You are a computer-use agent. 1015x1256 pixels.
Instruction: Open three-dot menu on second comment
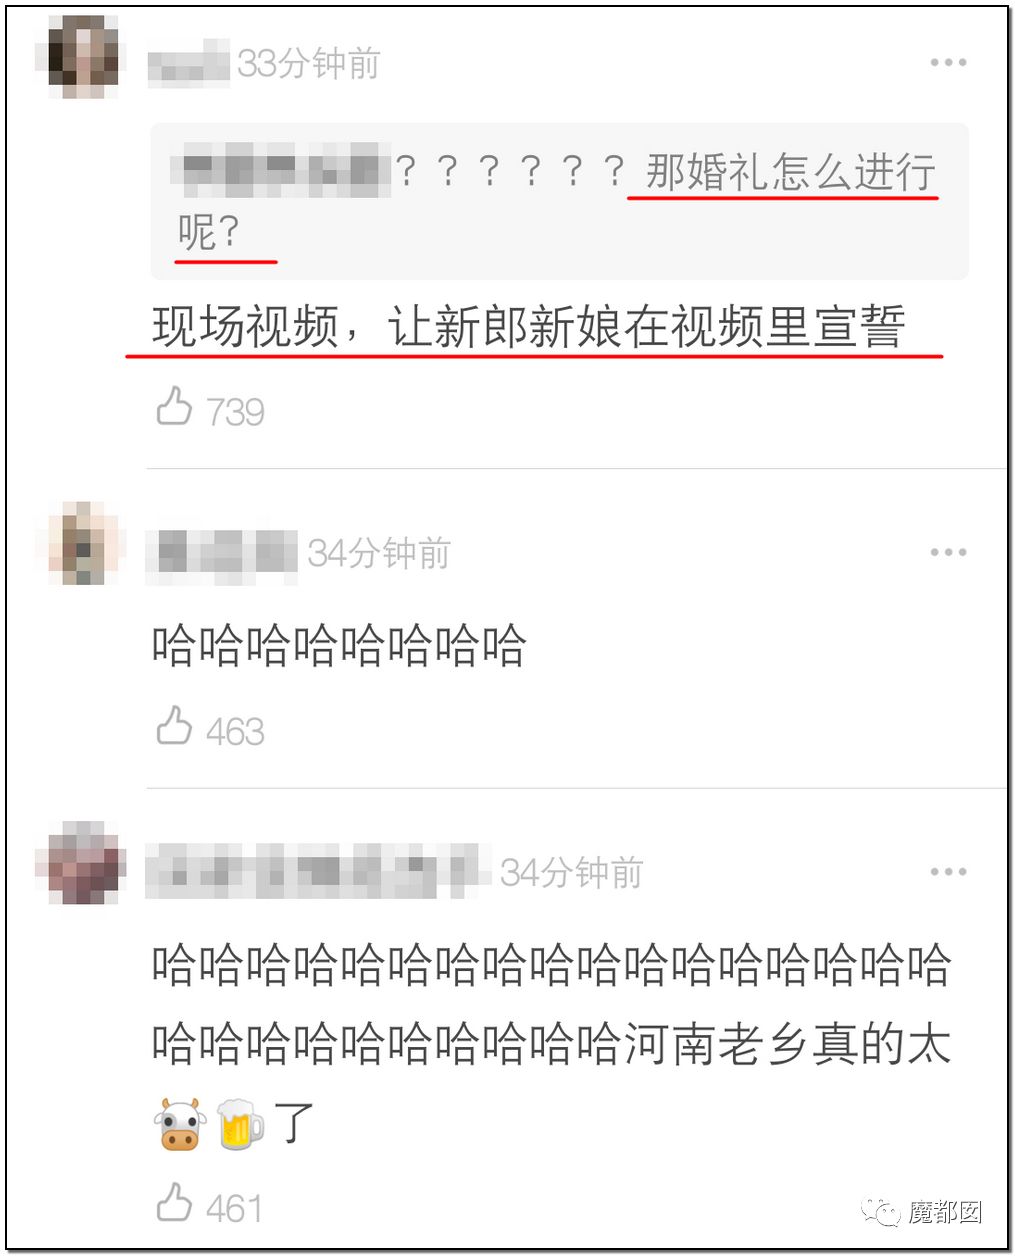(948, 552)
